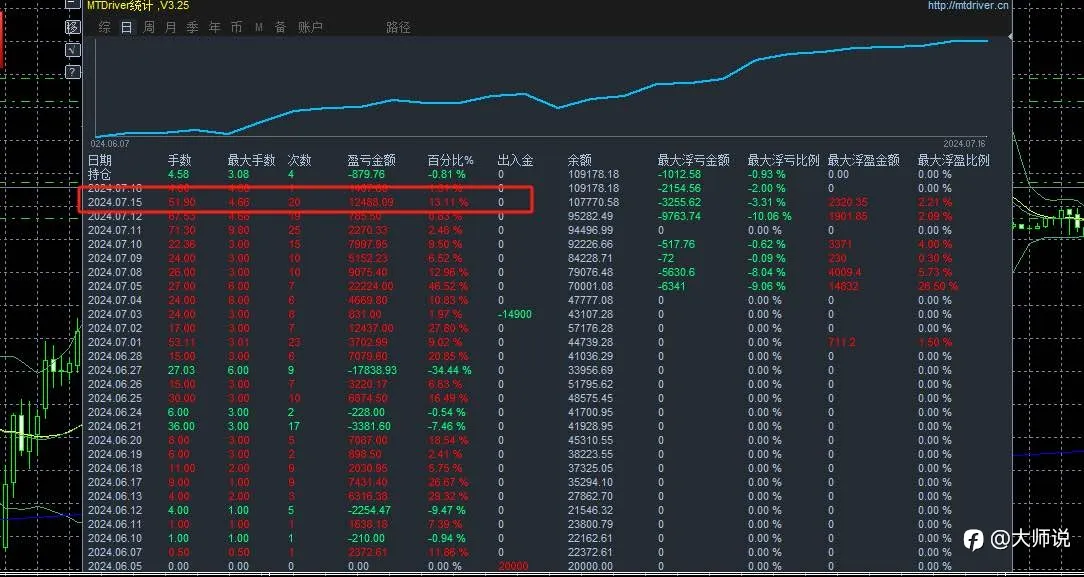
Task: Click the 711.2 floating profit cell
Action: 841,342
